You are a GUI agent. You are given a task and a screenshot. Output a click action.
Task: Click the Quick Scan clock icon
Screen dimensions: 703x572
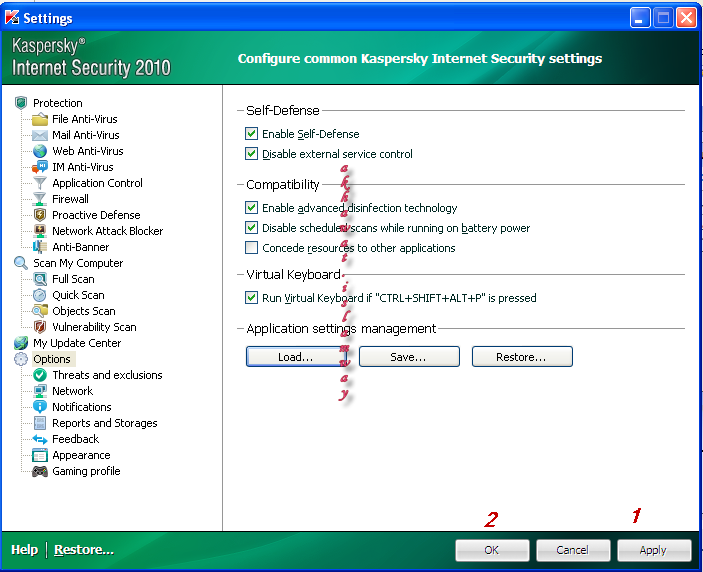pos(40,295)
